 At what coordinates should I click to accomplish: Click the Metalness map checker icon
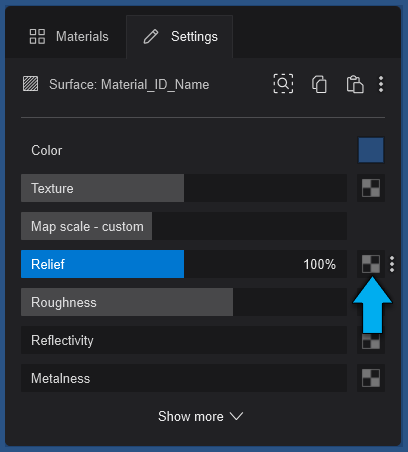pyautogui.click(x=371, y=378)
